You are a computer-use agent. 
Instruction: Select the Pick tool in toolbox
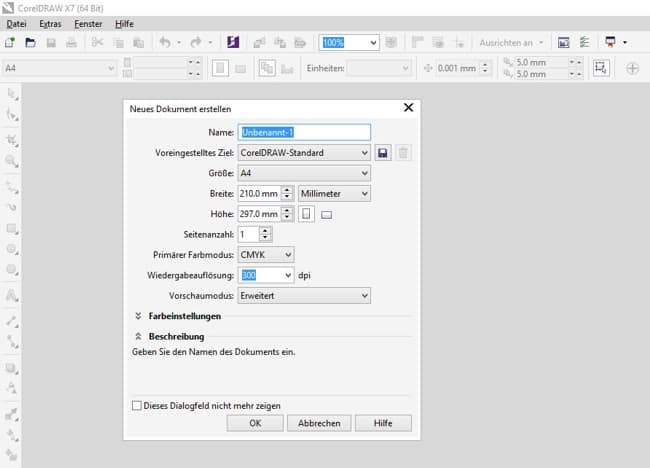tap(12, 95)
